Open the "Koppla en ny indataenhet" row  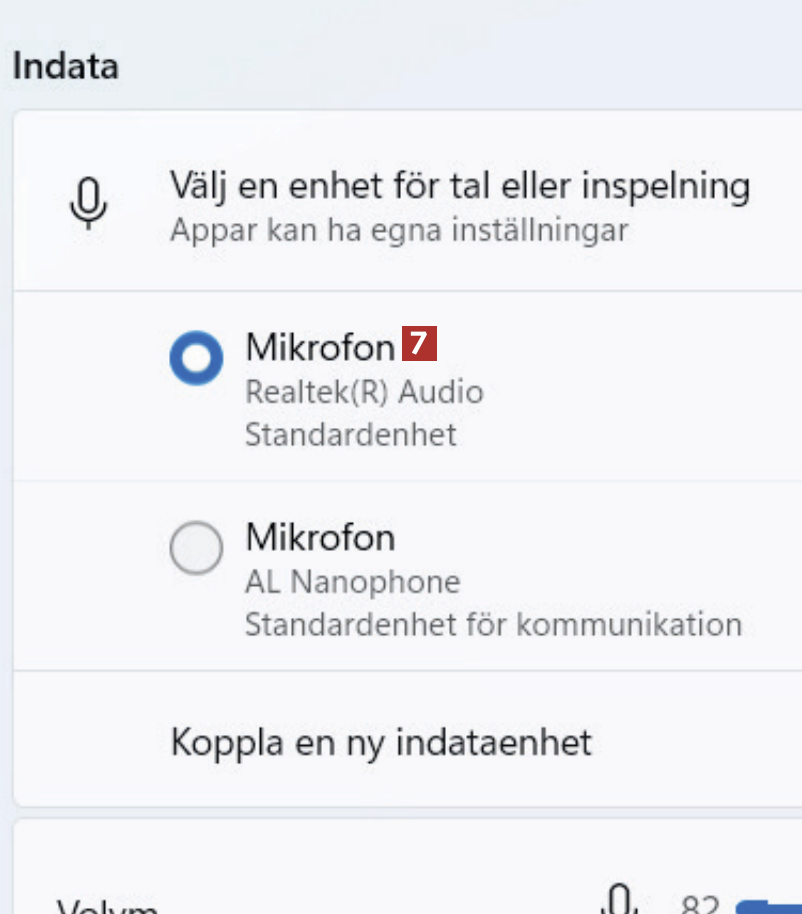point(381,742)
